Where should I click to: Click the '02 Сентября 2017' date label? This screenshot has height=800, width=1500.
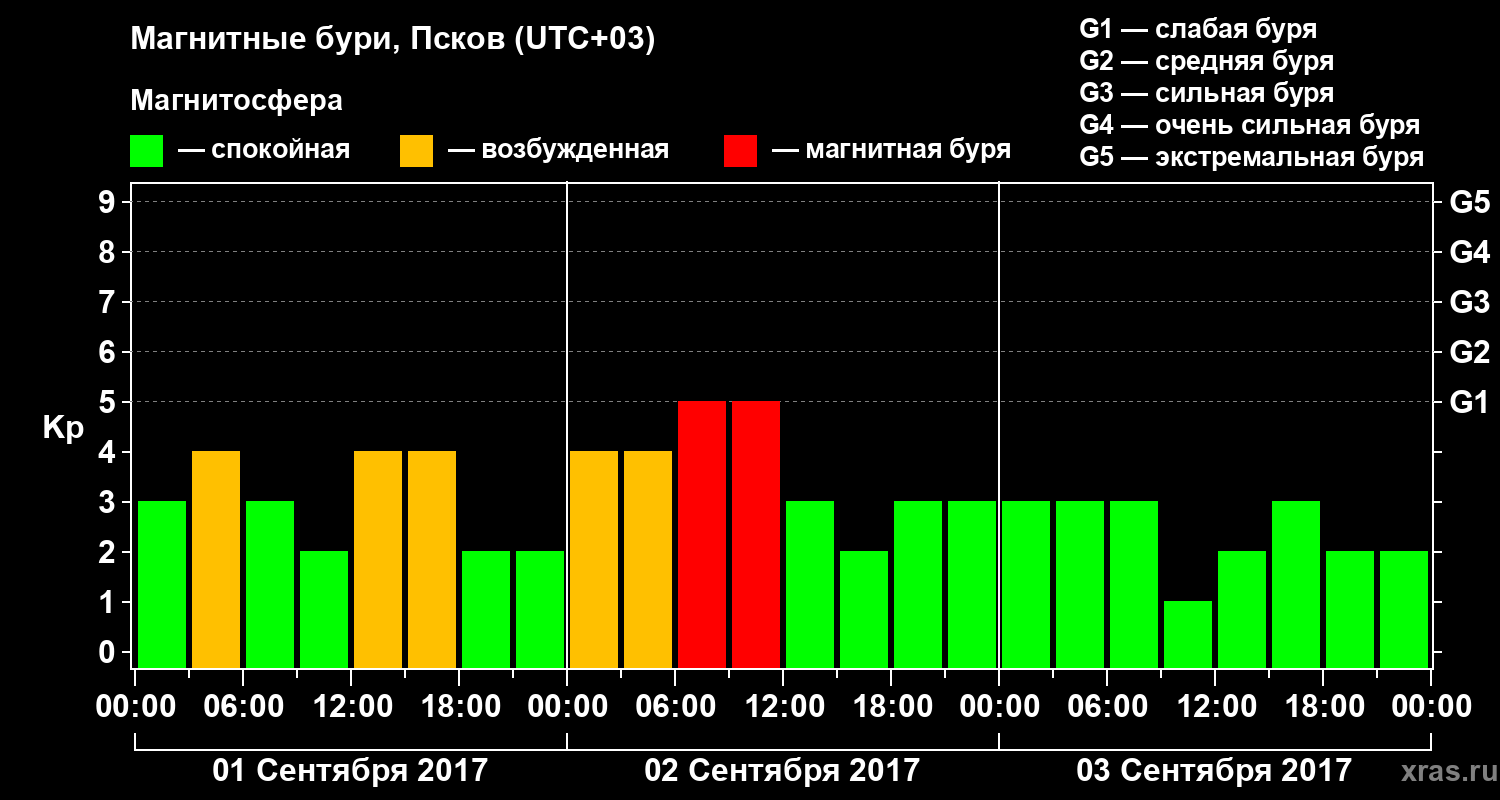[x=782, y=770]
